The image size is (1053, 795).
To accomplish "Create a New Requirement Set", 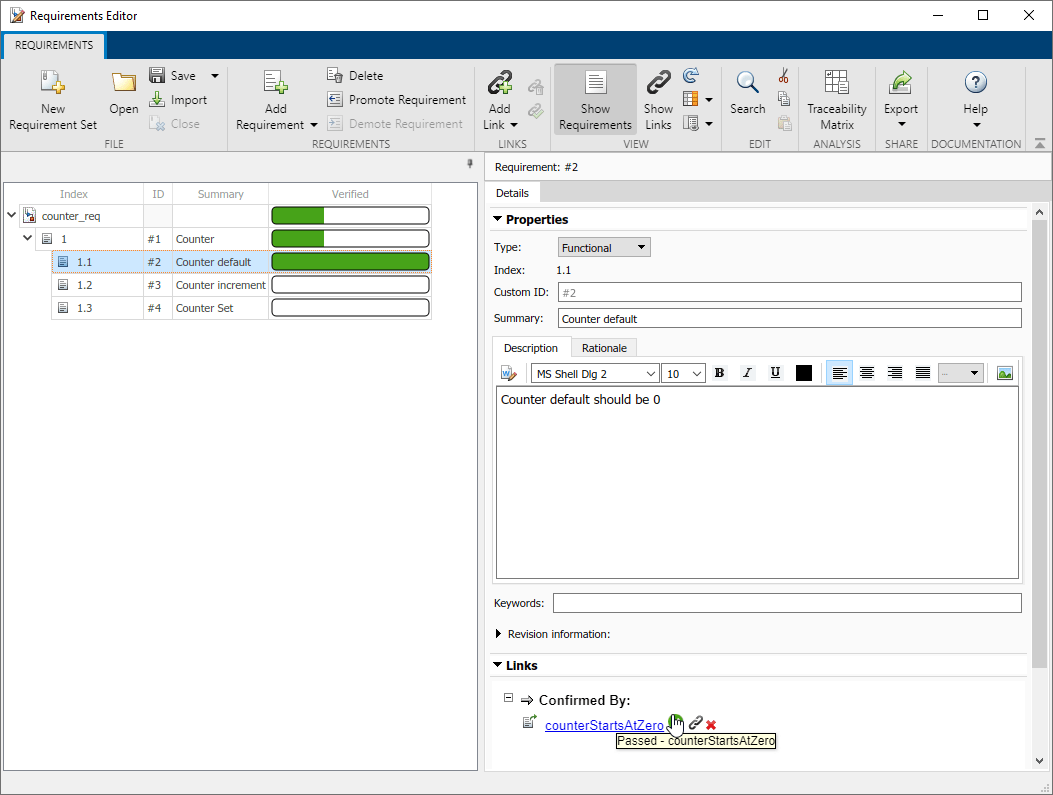I will 52,98.
